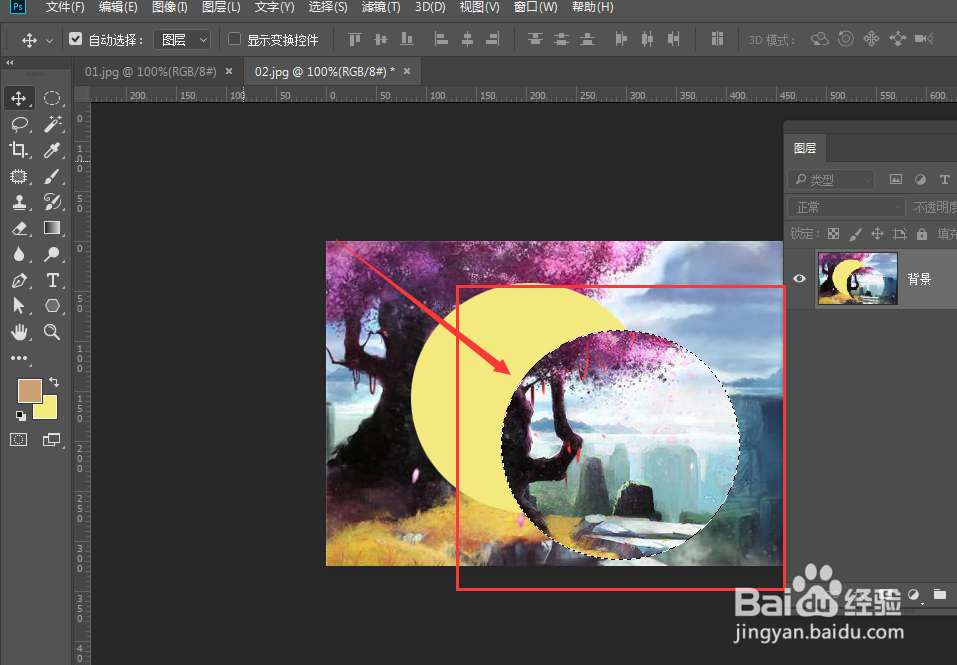Select the Gradient tool
This screenshot has height=665, width=957.
52,228
